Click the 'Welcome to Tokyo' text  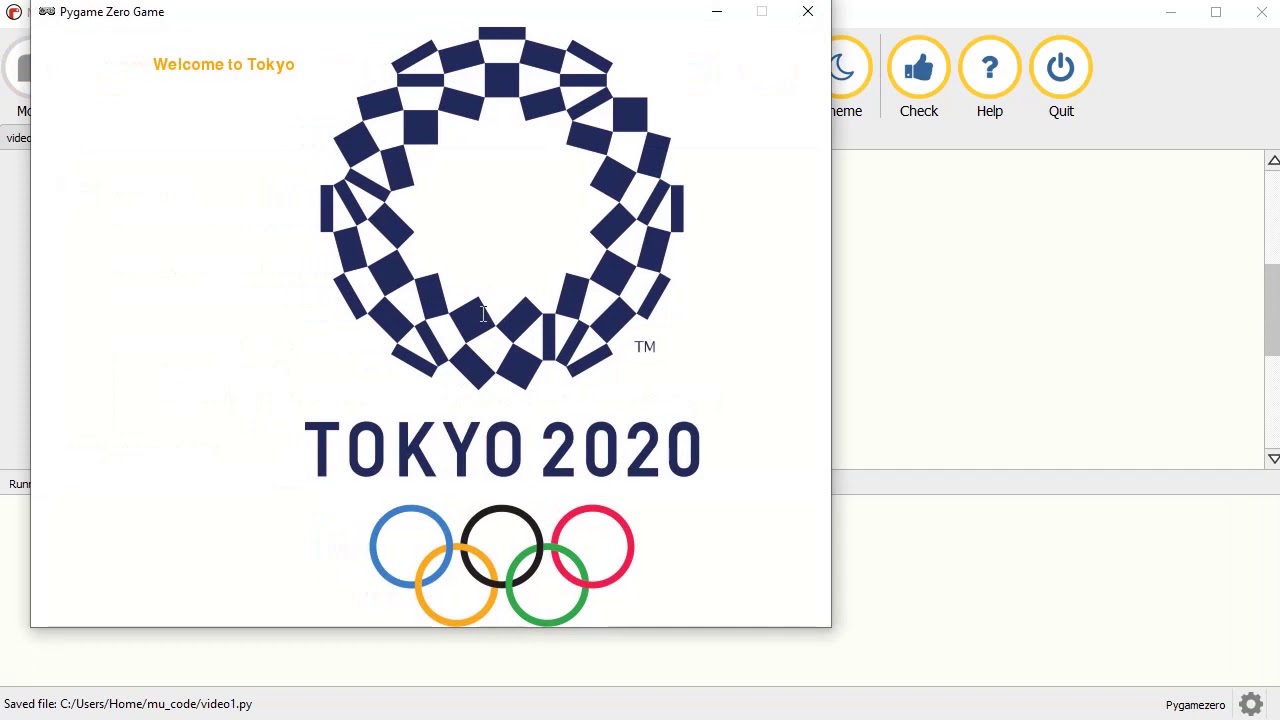224,64
